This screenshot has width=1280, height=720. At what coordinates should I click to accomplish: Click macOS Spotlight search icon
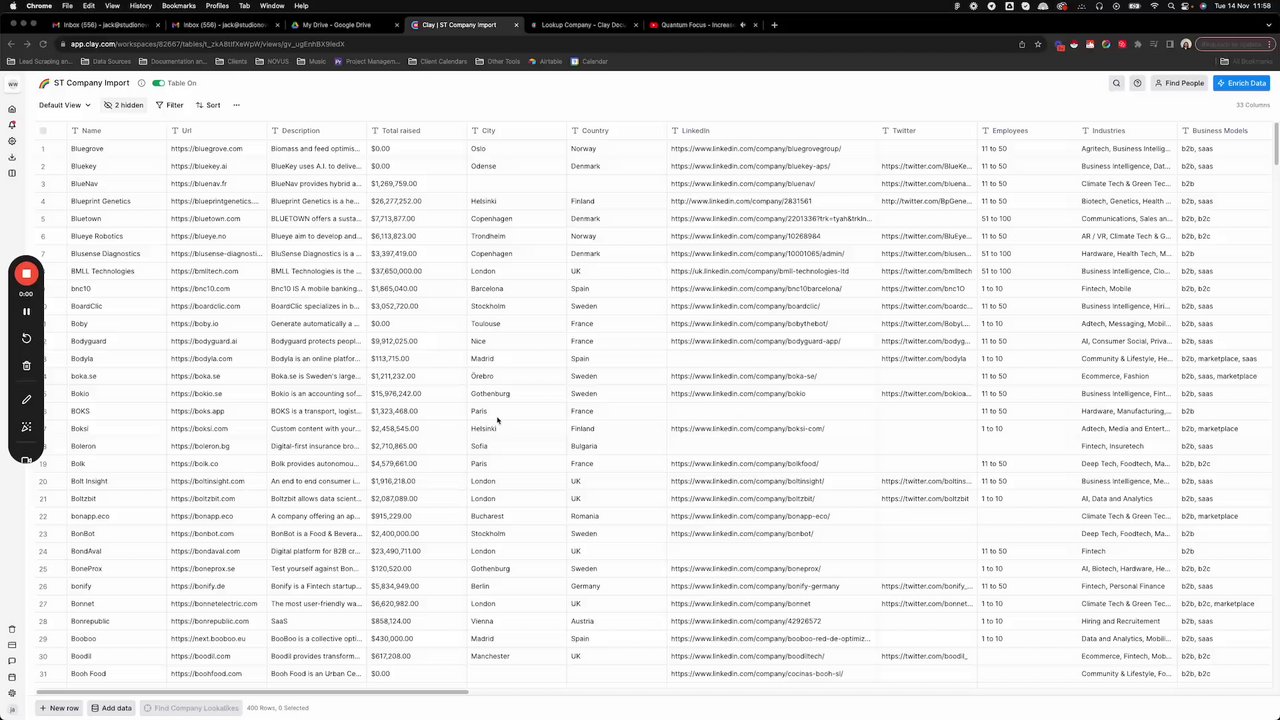[1171, 6]
